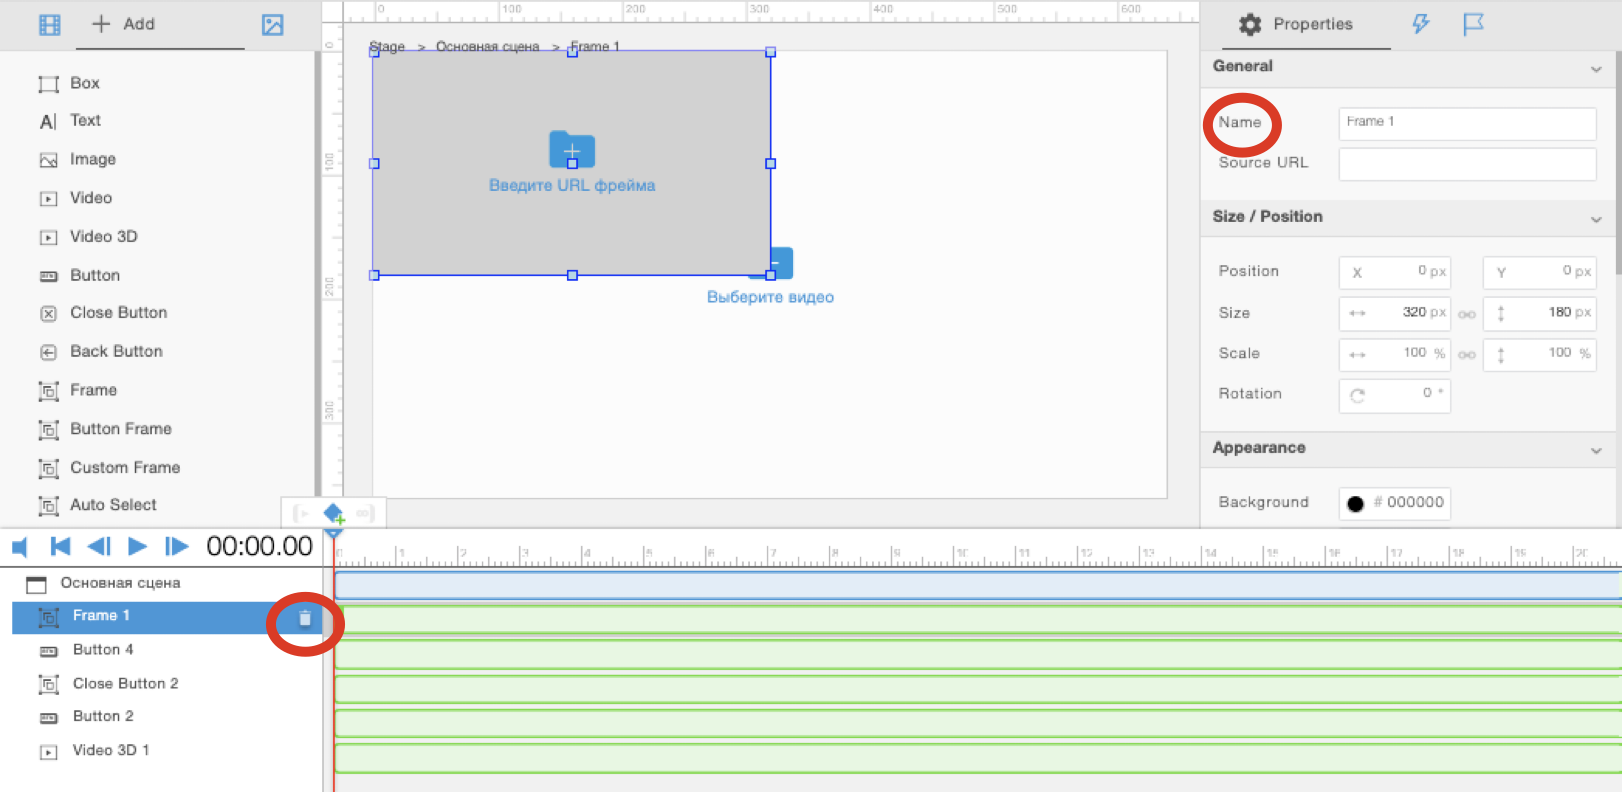Viewport: 1622px width, 792px height.
Task: Add a Button Frame element
Action: click(105, 429)
